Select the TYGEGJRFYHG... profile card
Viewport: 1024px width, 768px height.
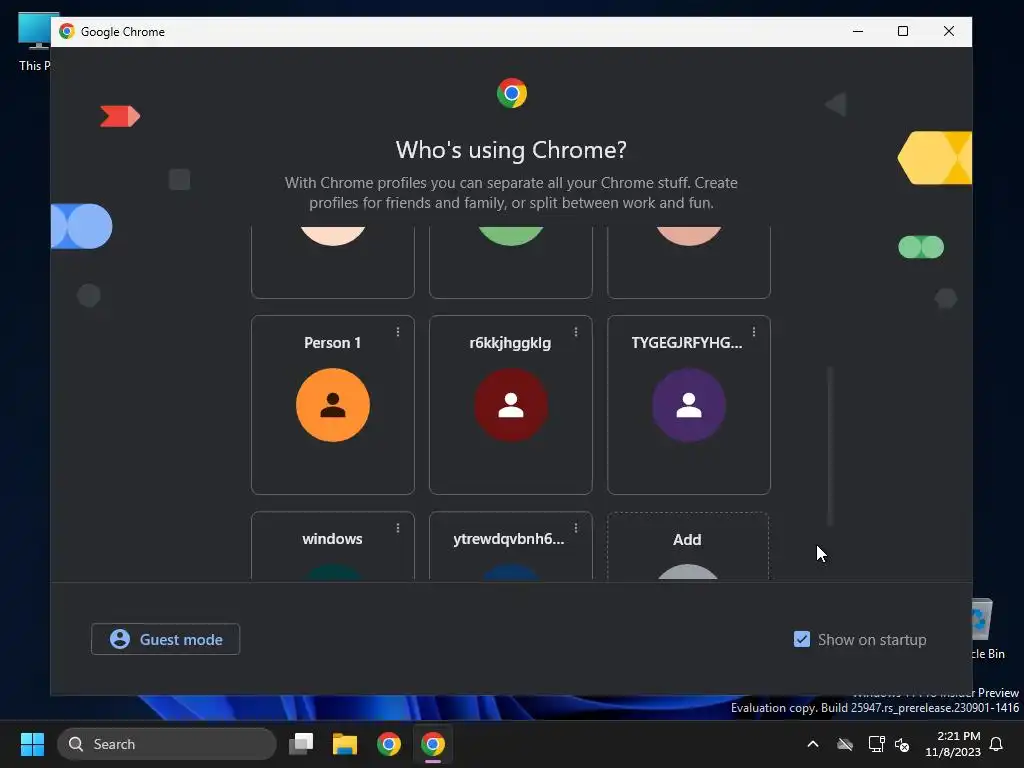(x=689, y=405)
